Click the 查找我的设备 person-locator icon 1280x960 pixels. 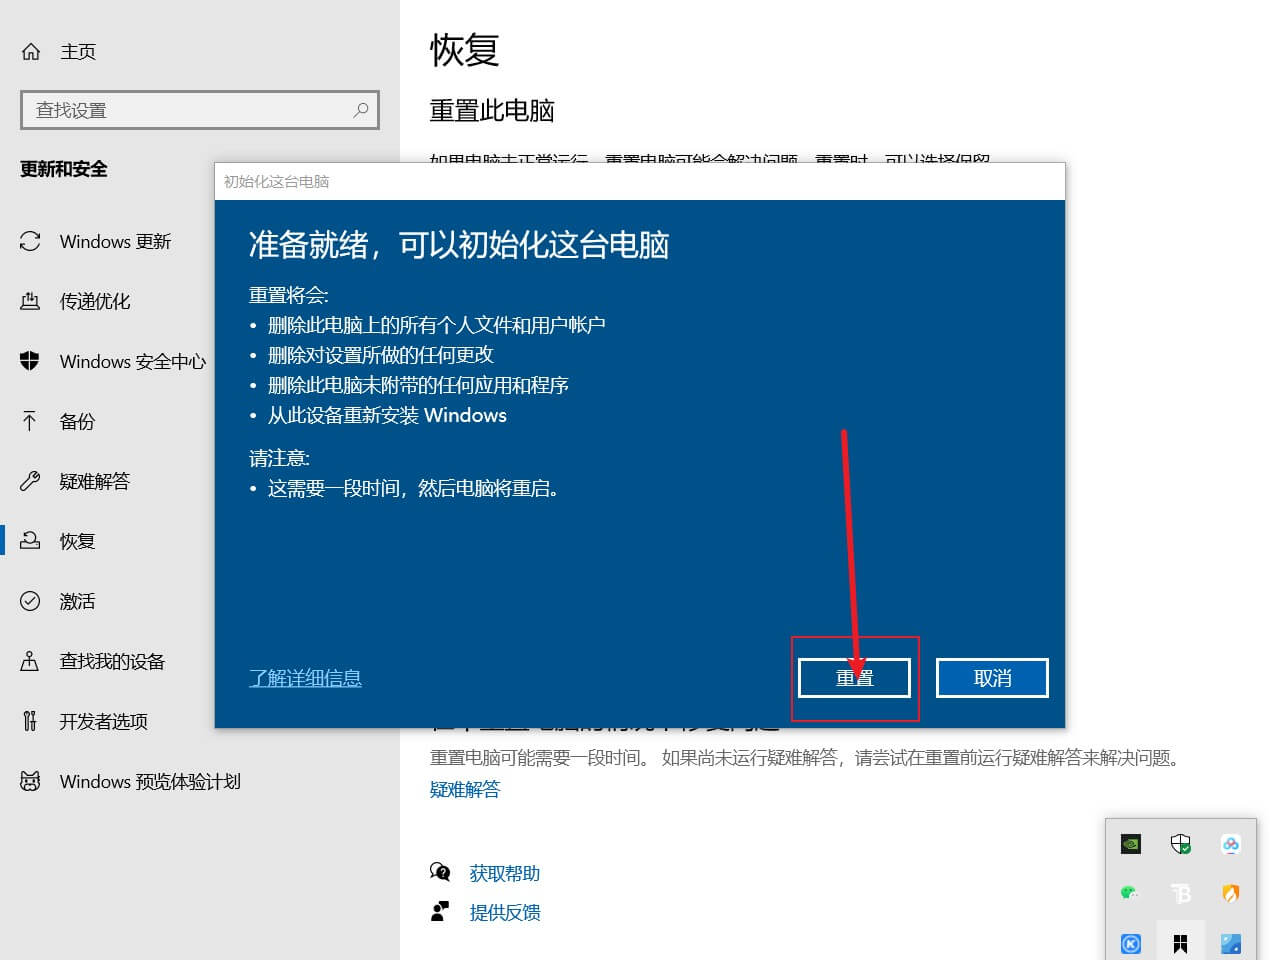pyautogui.click(x=30, y=661)
